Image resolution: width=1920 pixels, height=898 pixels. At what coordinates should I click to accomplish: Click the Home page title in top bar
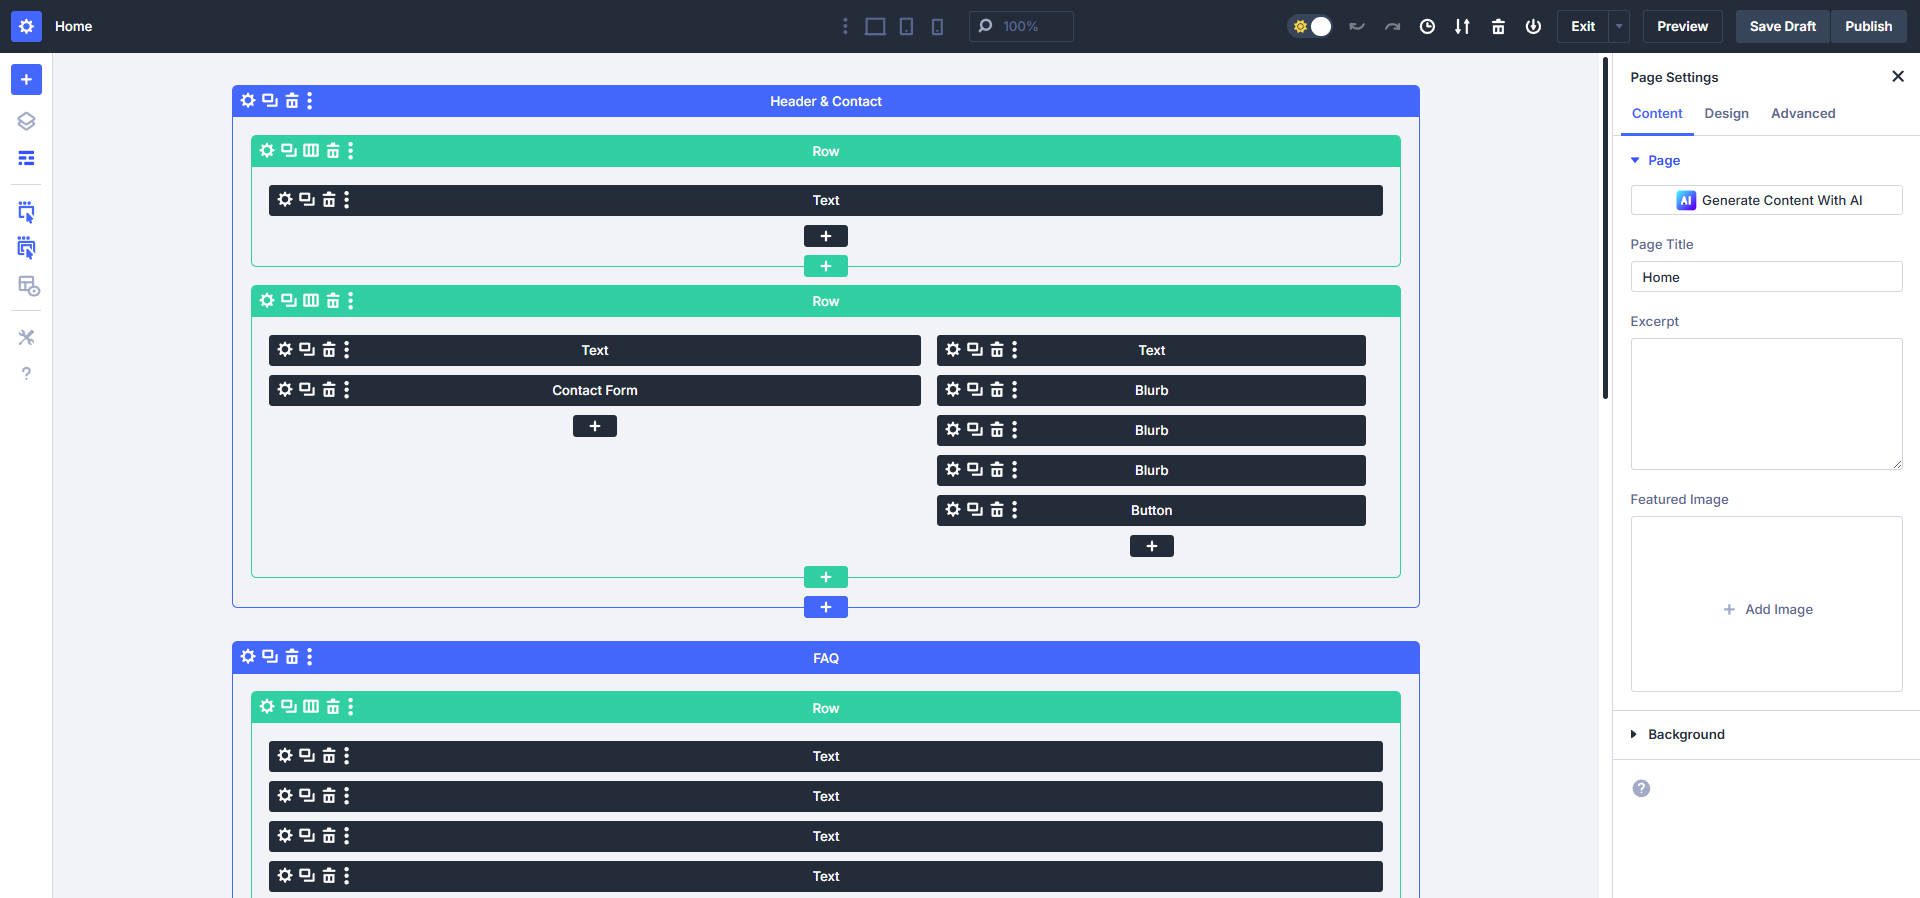73,26
